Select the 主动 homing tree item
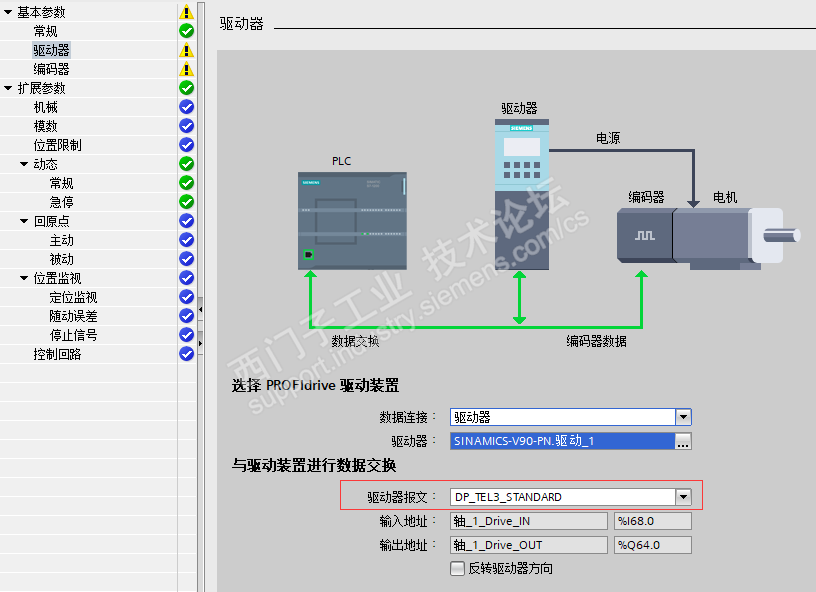Viewport: 816px width, 592px height. pos(61,240)
